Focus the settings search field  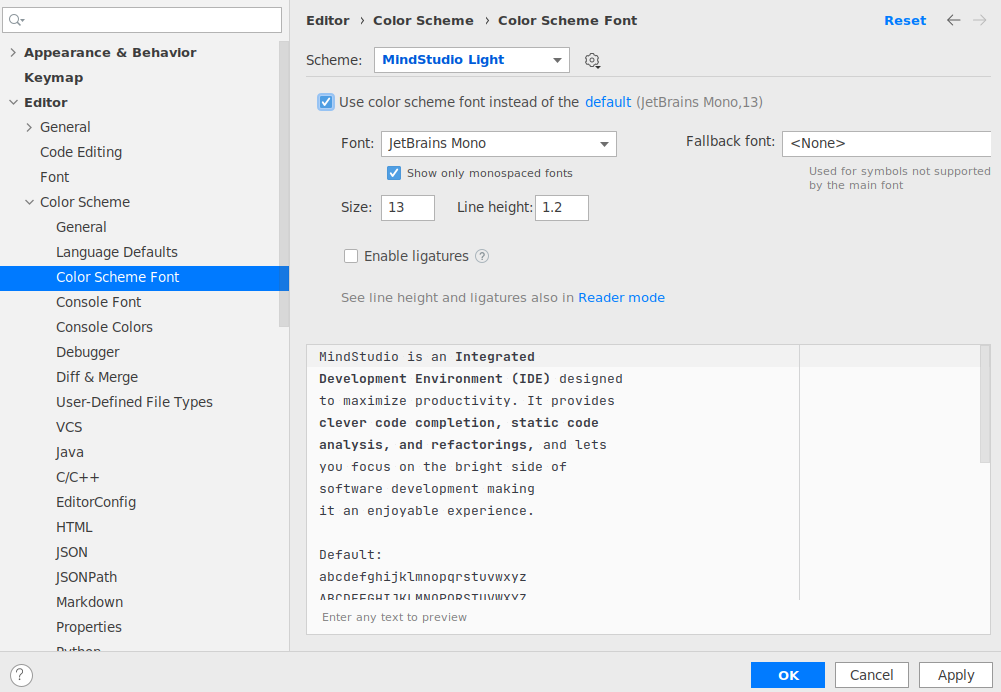[x=142, y=20]
